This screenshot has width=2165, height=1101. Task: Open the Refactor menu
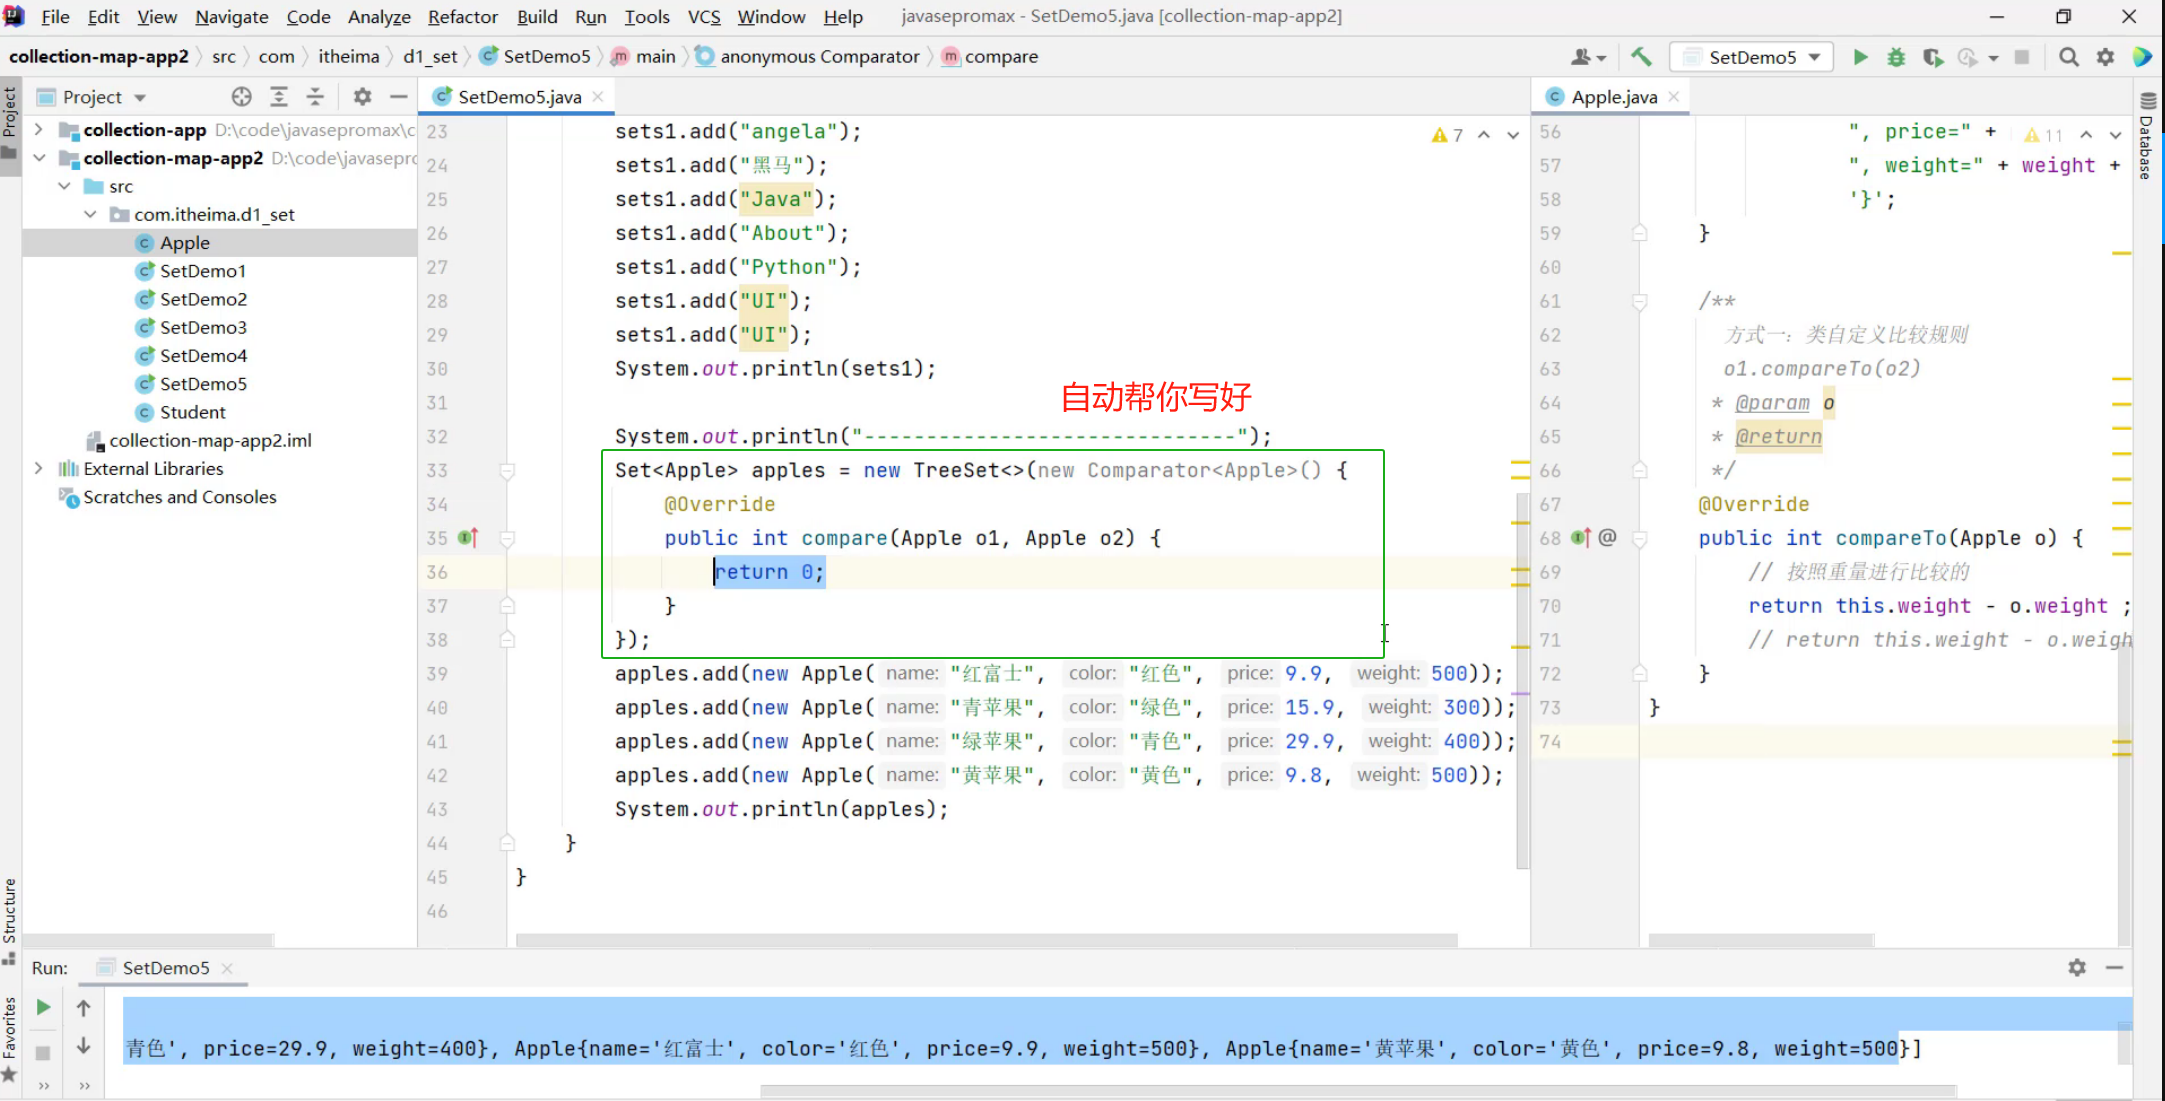pyautogui.click(x=462, y=17)
